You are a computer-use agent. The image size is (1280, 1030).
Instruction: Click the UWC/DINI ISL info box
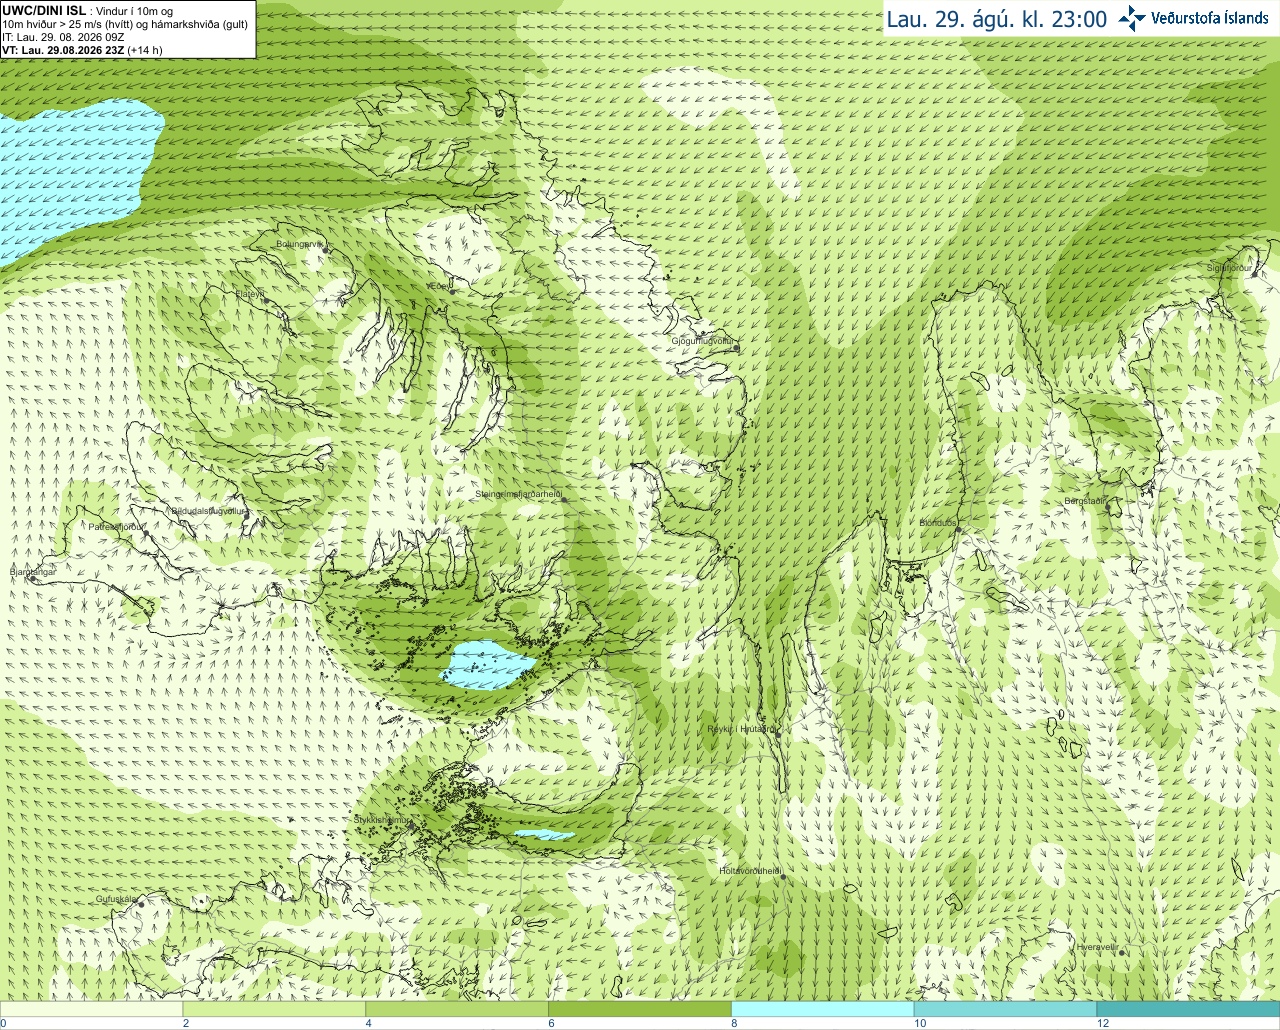click(x=127, y=30)
